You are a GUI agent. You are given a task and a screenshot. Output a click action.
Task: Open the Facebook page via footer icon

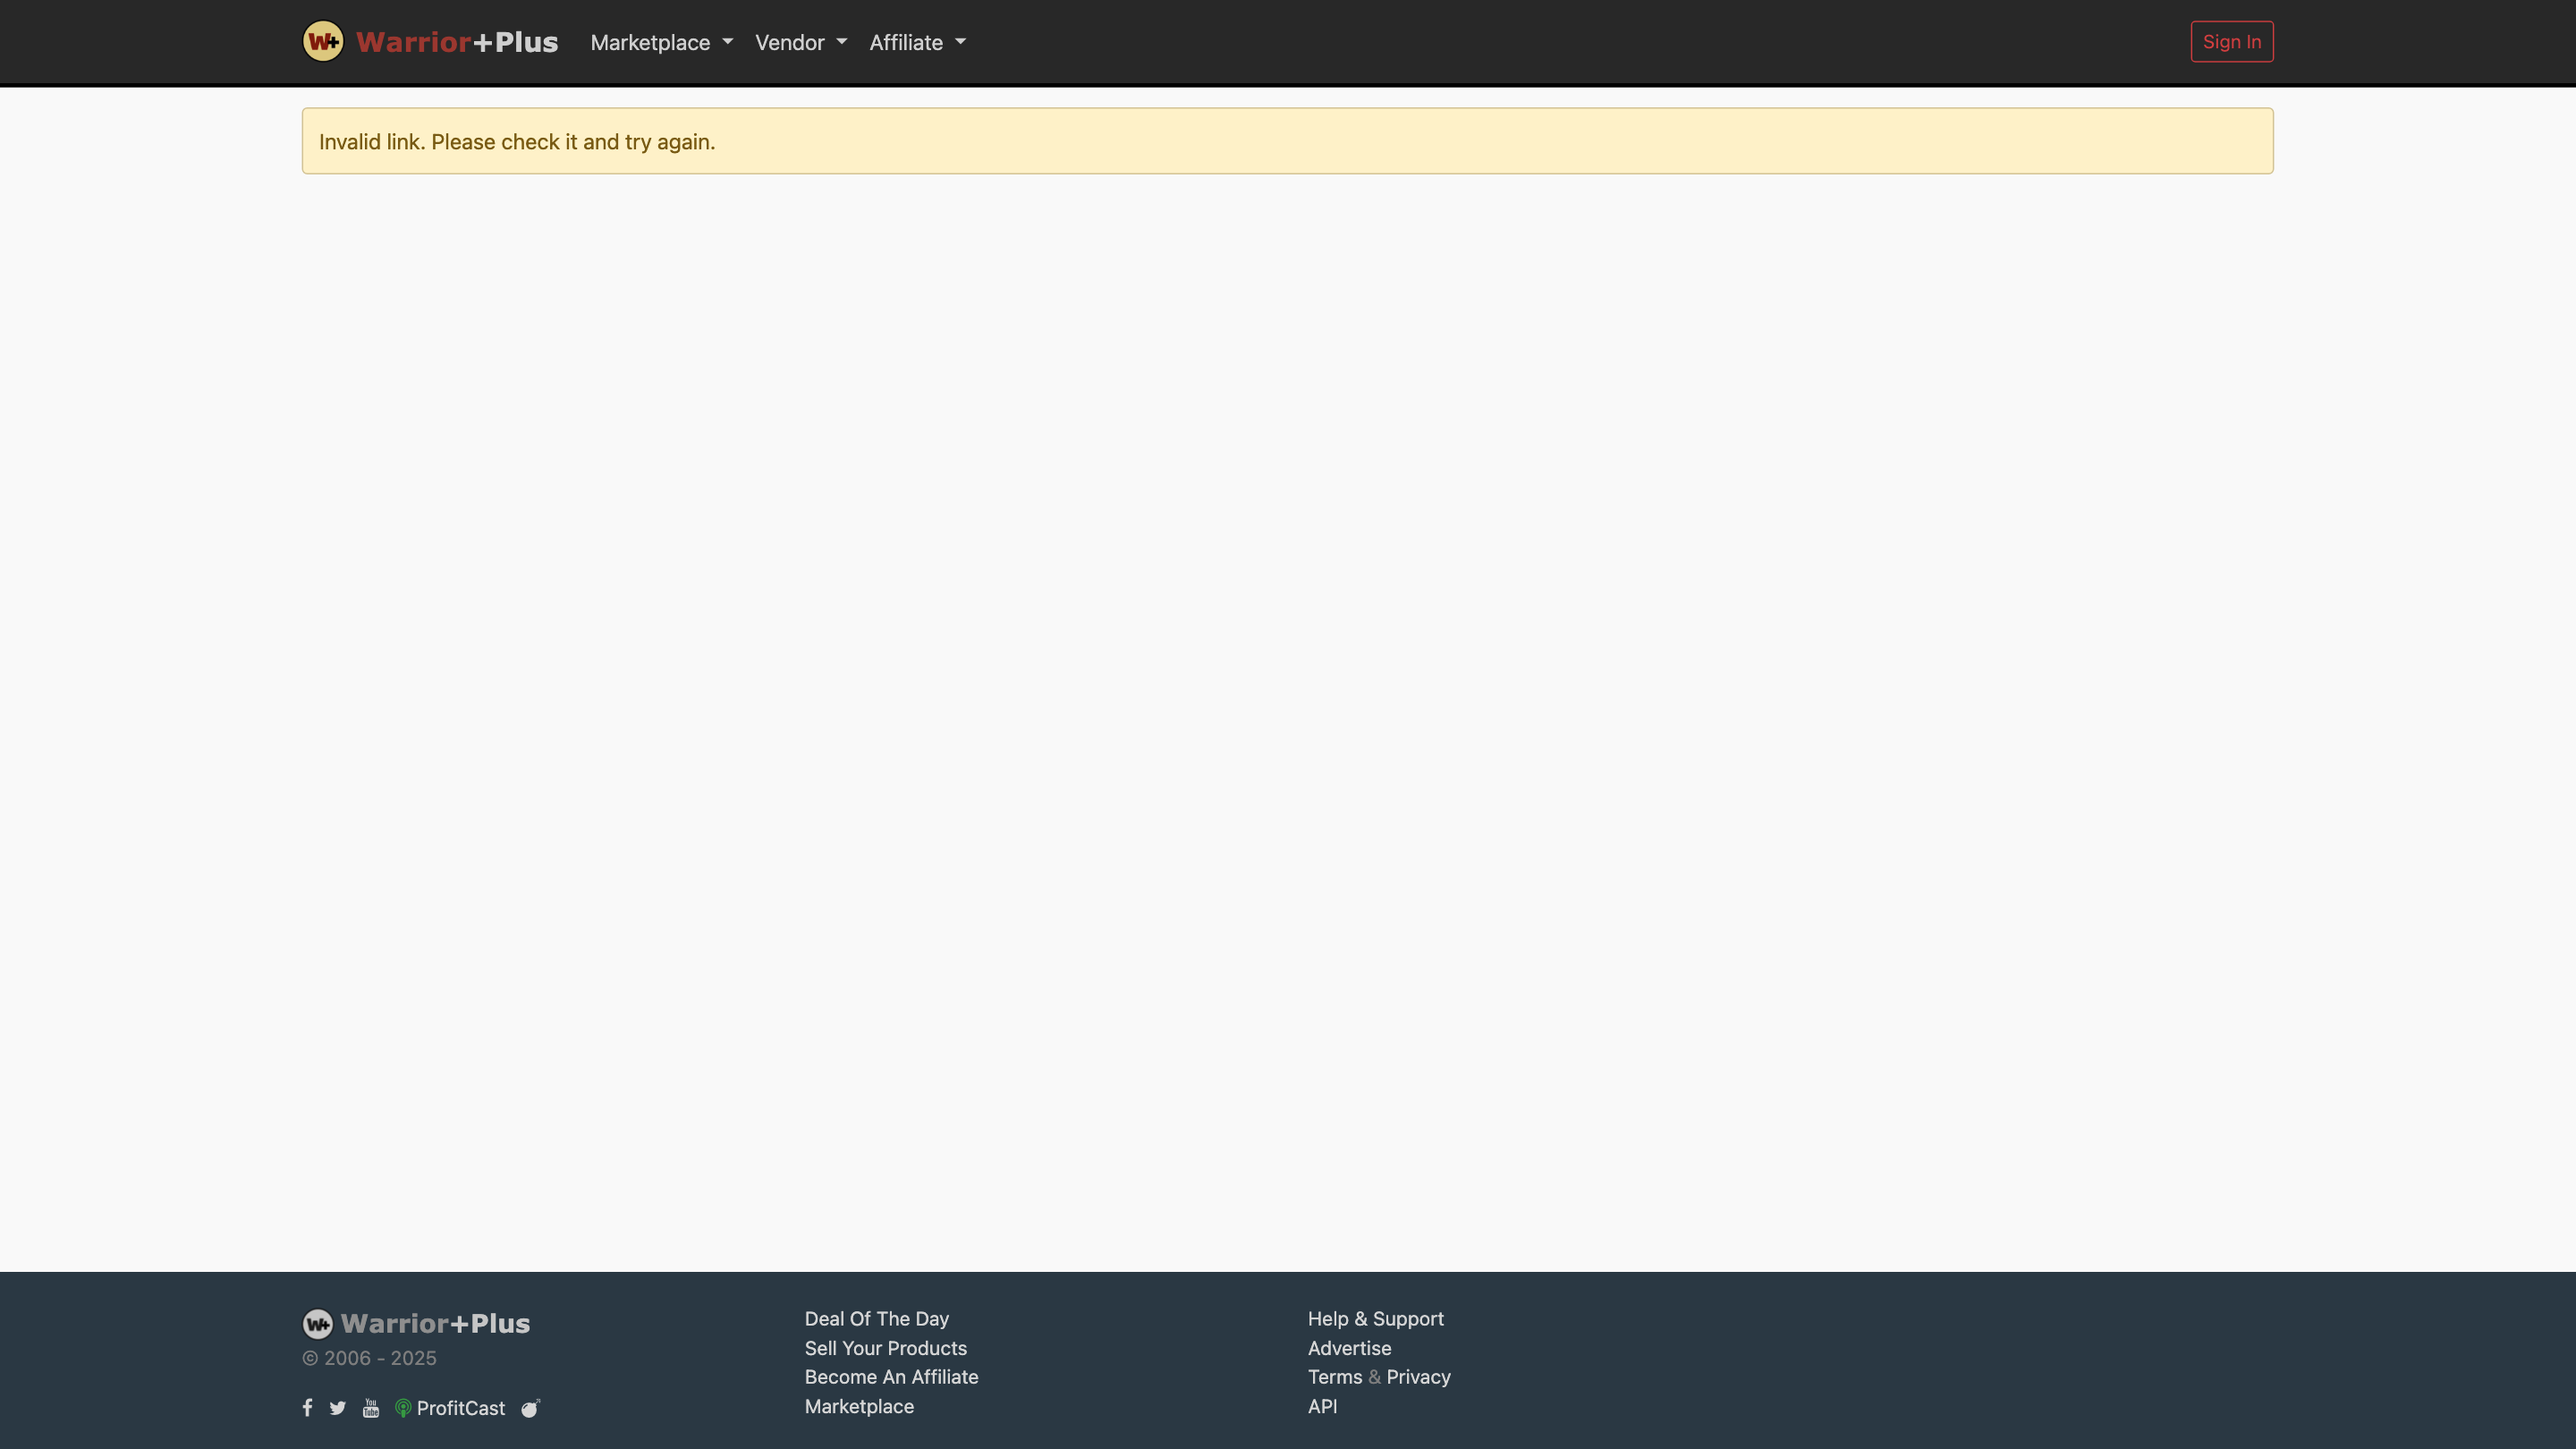tap(307, 1407)
